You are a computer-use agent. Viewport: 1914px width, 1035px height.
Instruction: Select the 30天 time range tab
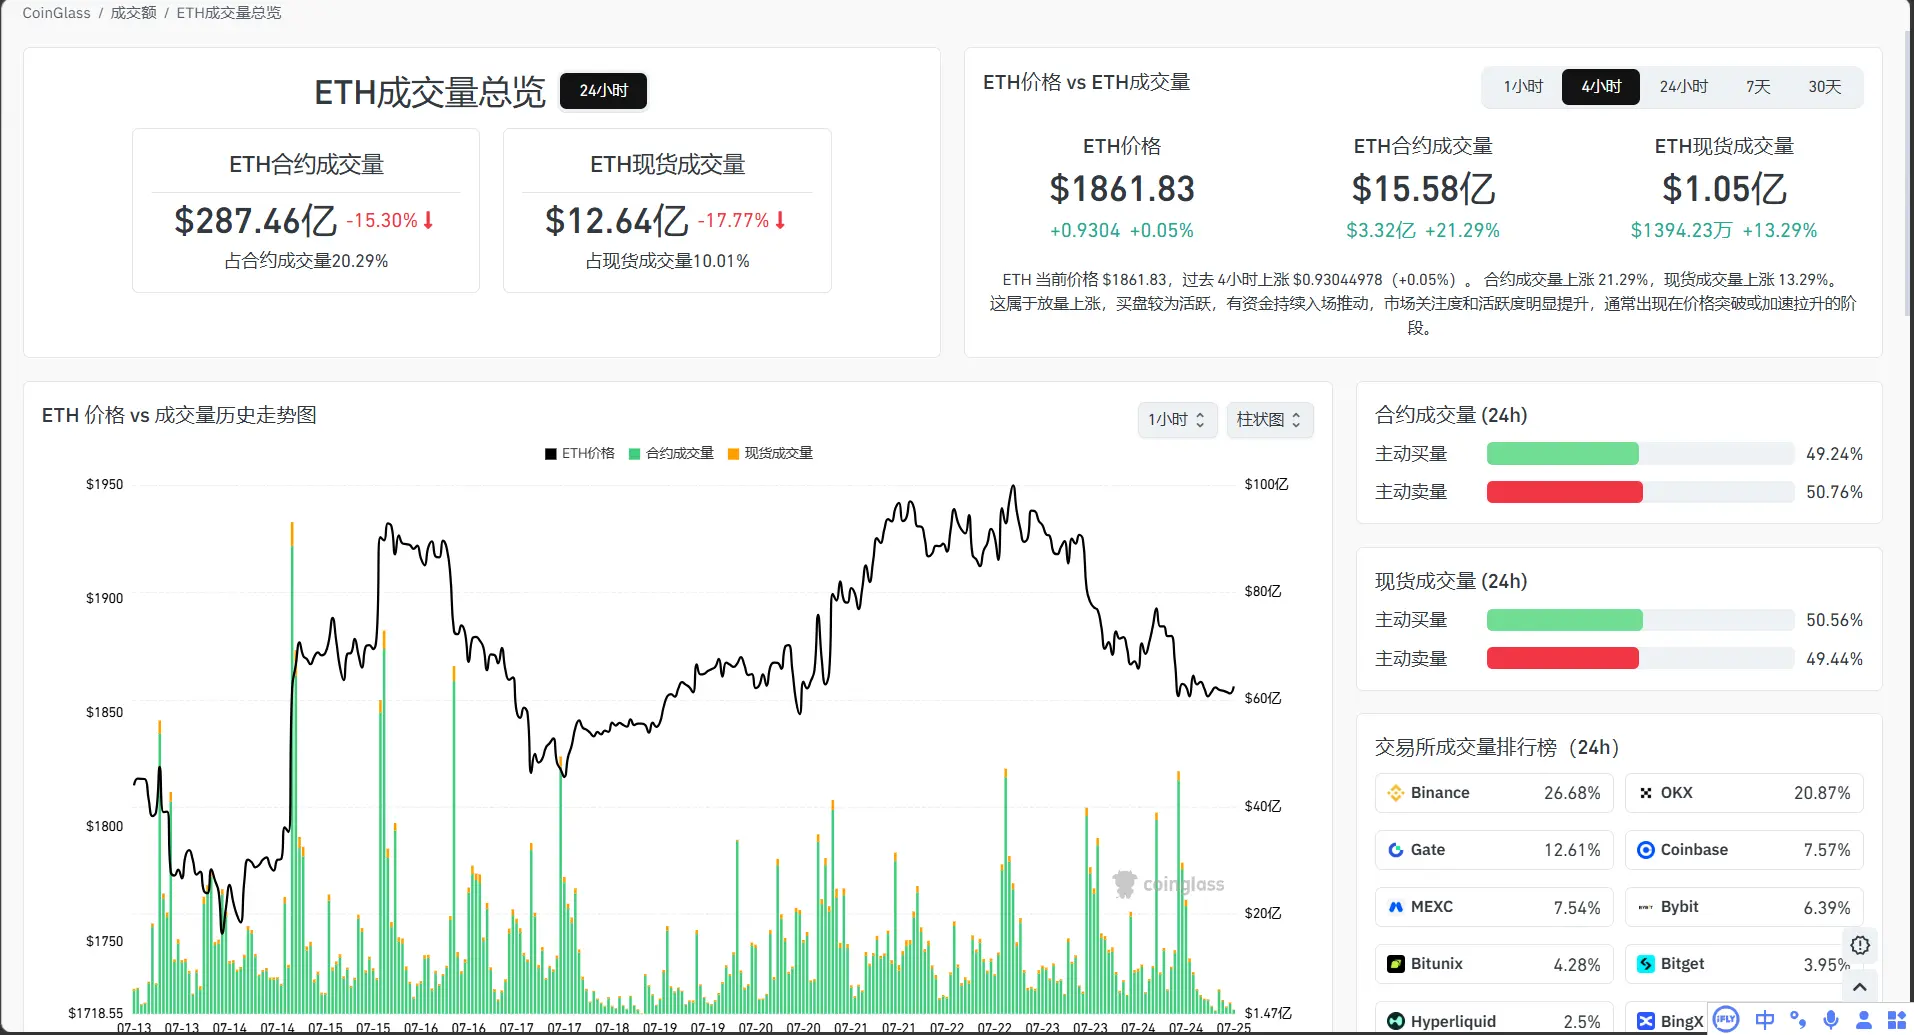click(x=1825, y=87)
